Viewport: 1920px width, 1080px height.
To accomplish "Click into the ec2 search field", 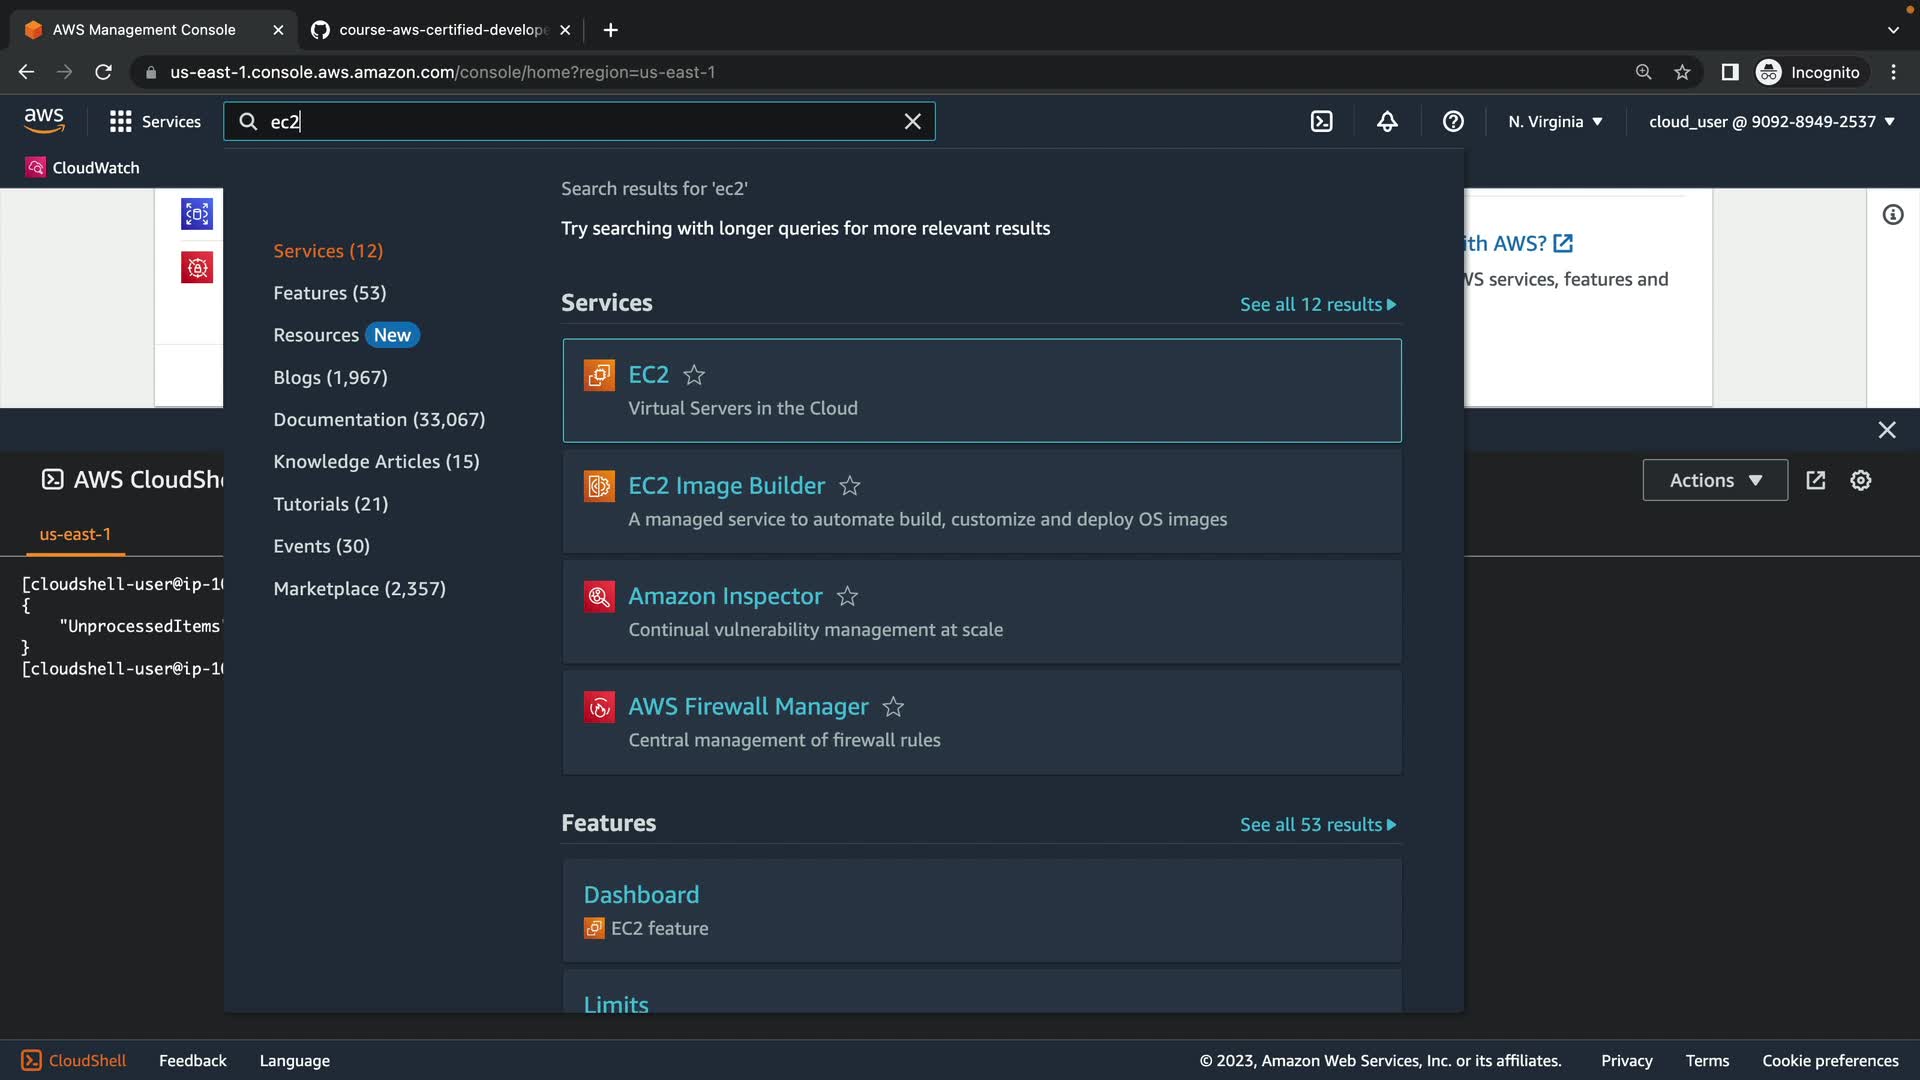I will (580, 121).
